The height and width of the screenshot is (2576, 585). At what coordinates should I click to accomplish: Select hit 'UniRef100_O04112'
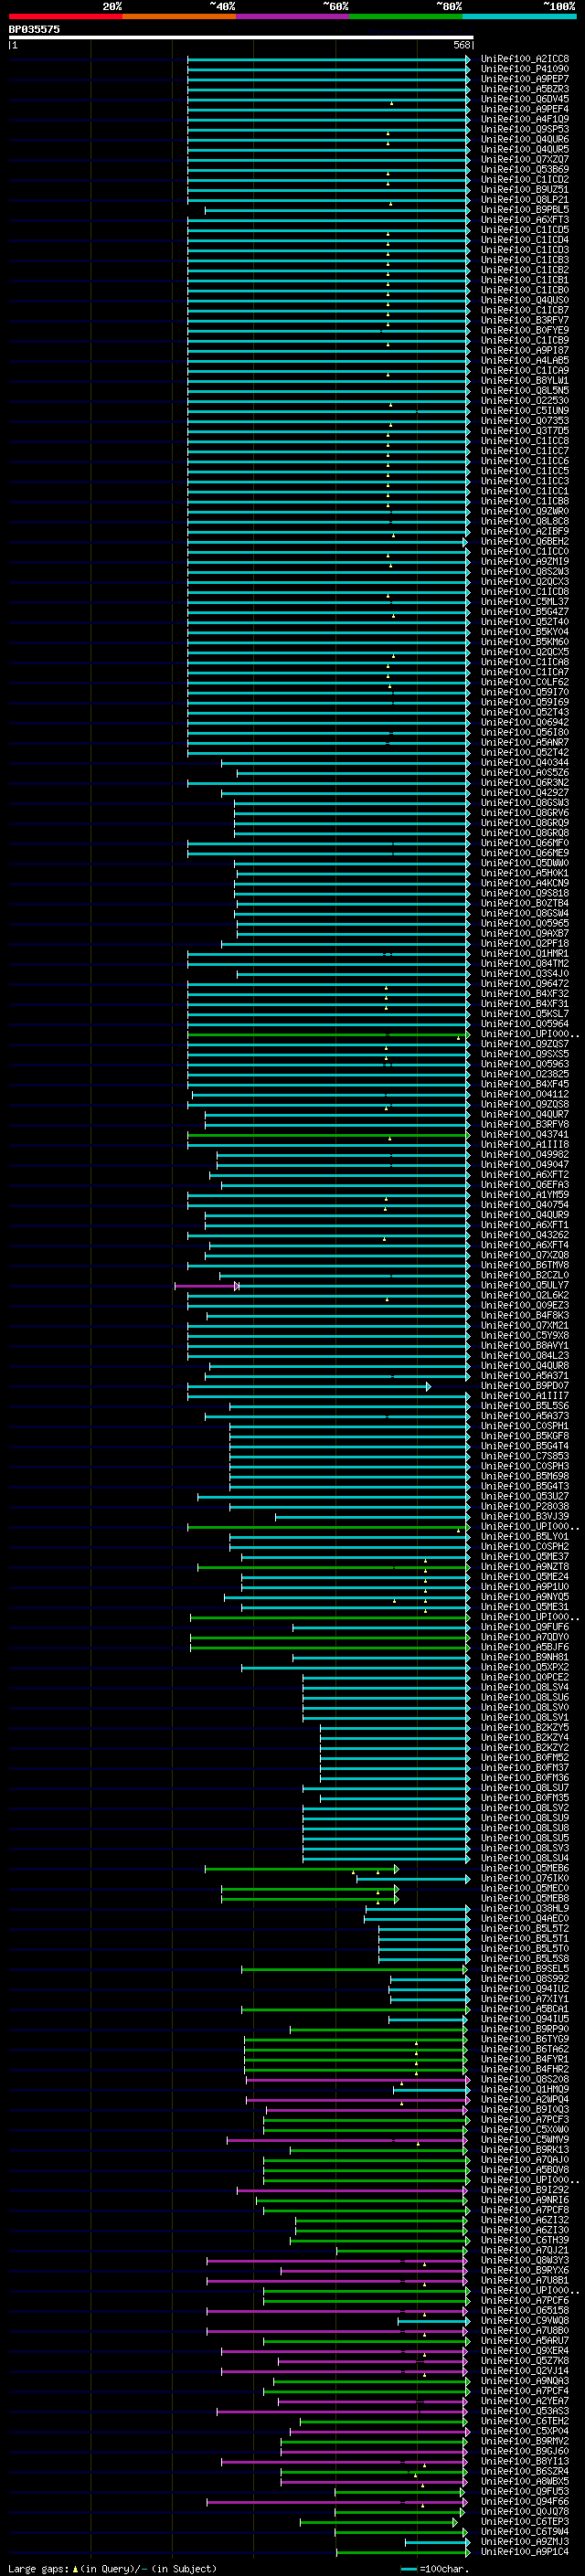click(525, 1094)
